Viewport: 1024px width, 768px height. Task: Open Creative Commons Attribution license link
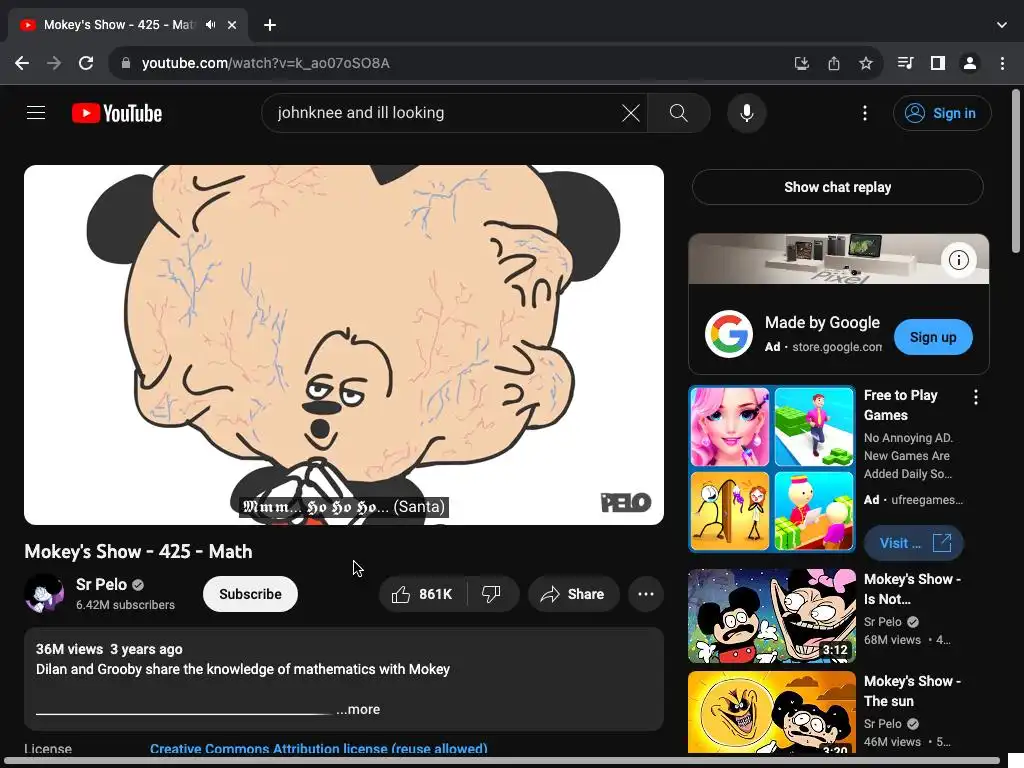click(319, 748)
